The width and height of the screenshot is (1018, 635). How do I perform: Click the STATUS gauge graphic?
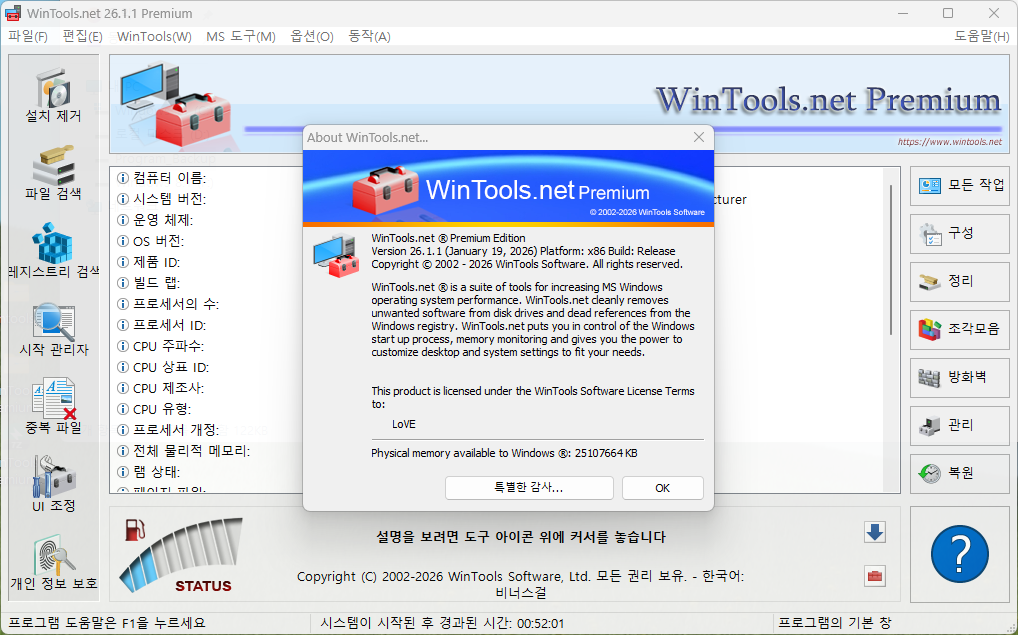pyautogui.click(x=182, y=555)
